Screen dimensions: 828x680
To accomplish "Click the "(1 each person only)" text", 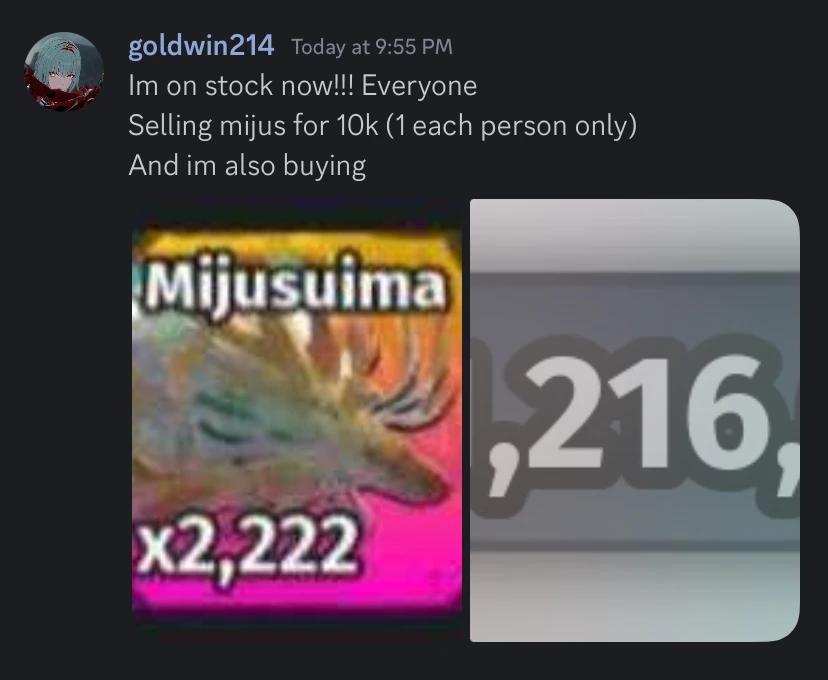I will click(x=511, y=126).
